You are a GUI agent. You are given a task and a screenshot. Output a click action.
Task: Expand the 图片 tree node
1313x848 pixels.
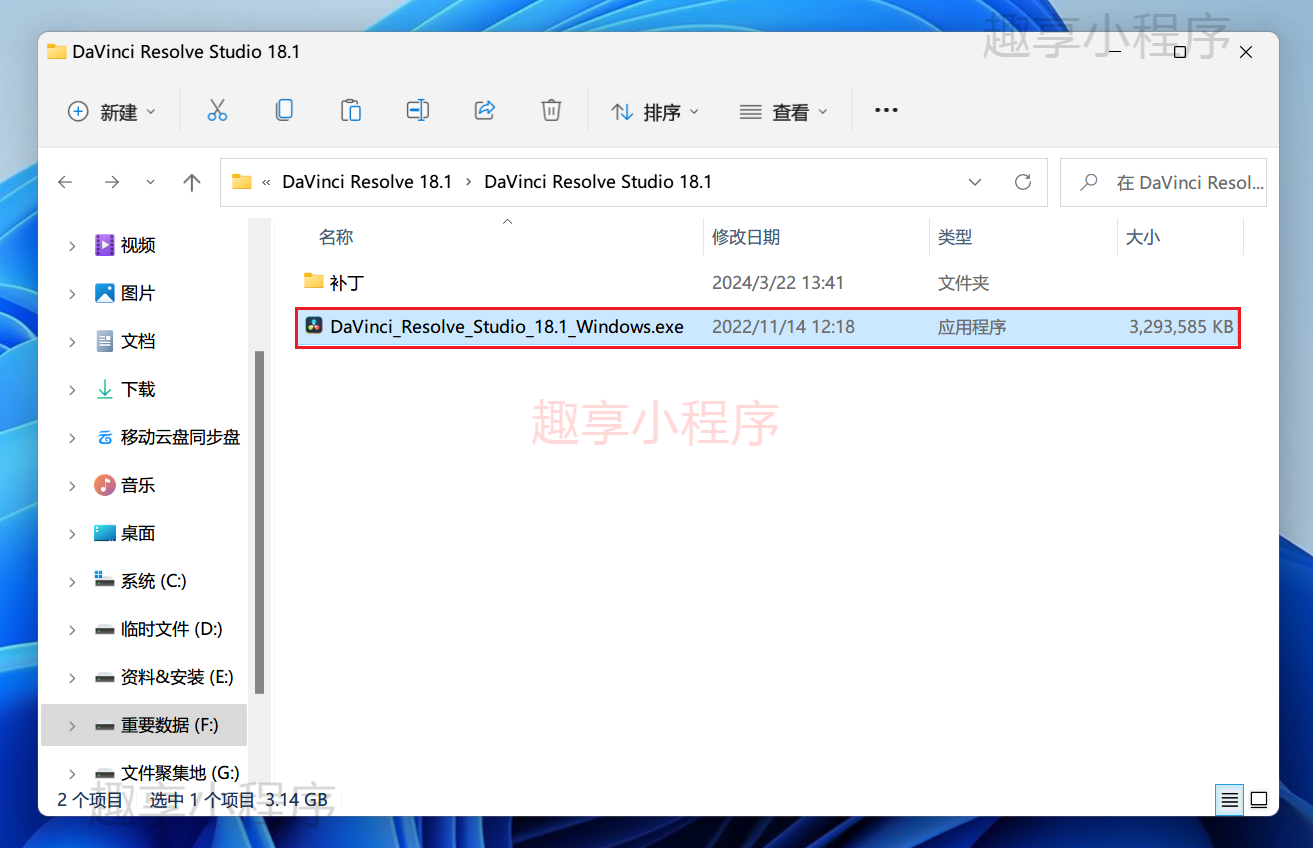pyautogui.click(x=72, y=293)
